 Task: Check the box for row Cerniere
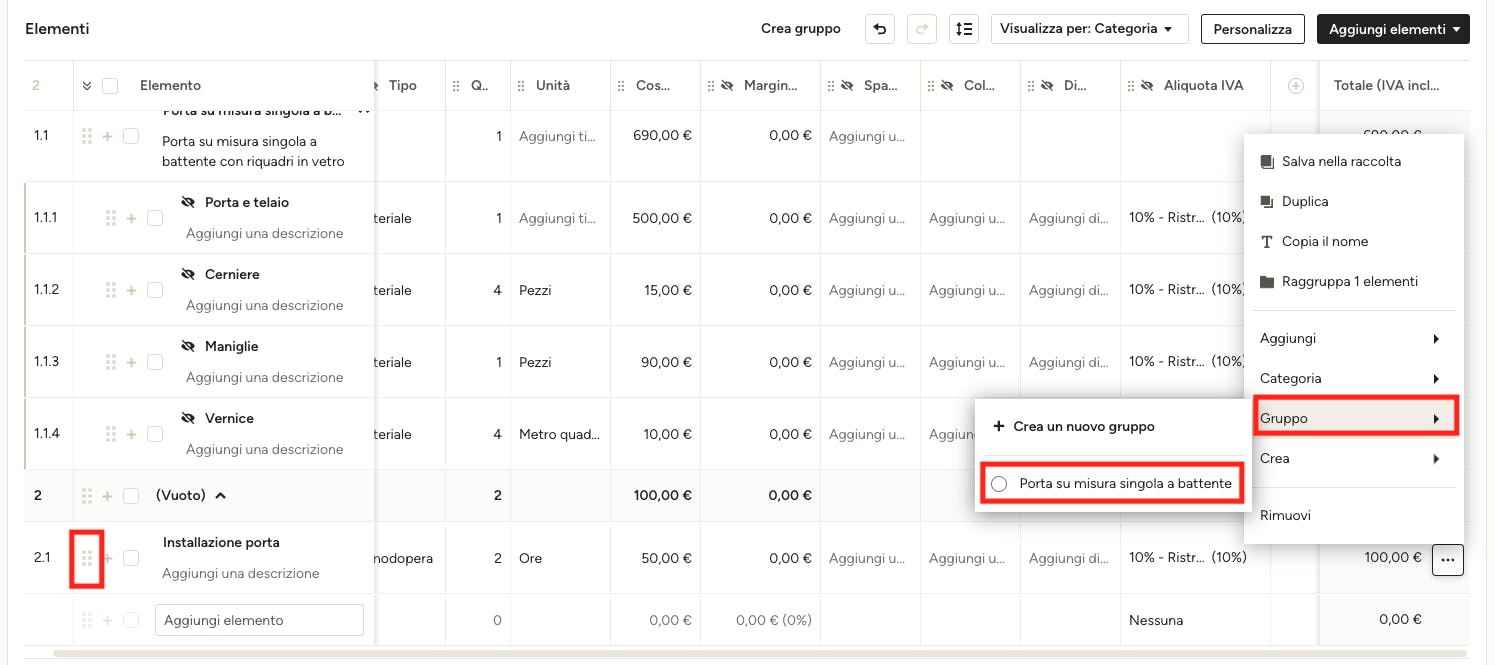[155, 290]
